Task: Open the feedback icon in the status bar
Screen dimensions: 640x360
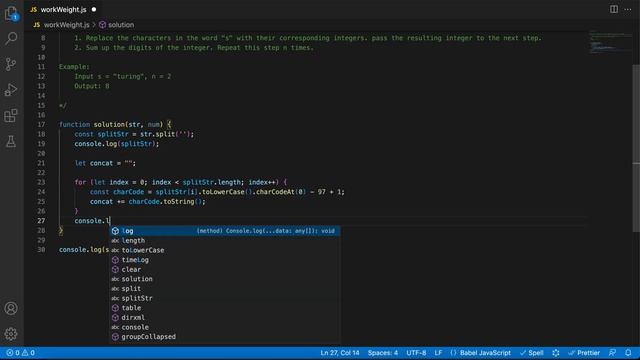Action: point(612,353)
